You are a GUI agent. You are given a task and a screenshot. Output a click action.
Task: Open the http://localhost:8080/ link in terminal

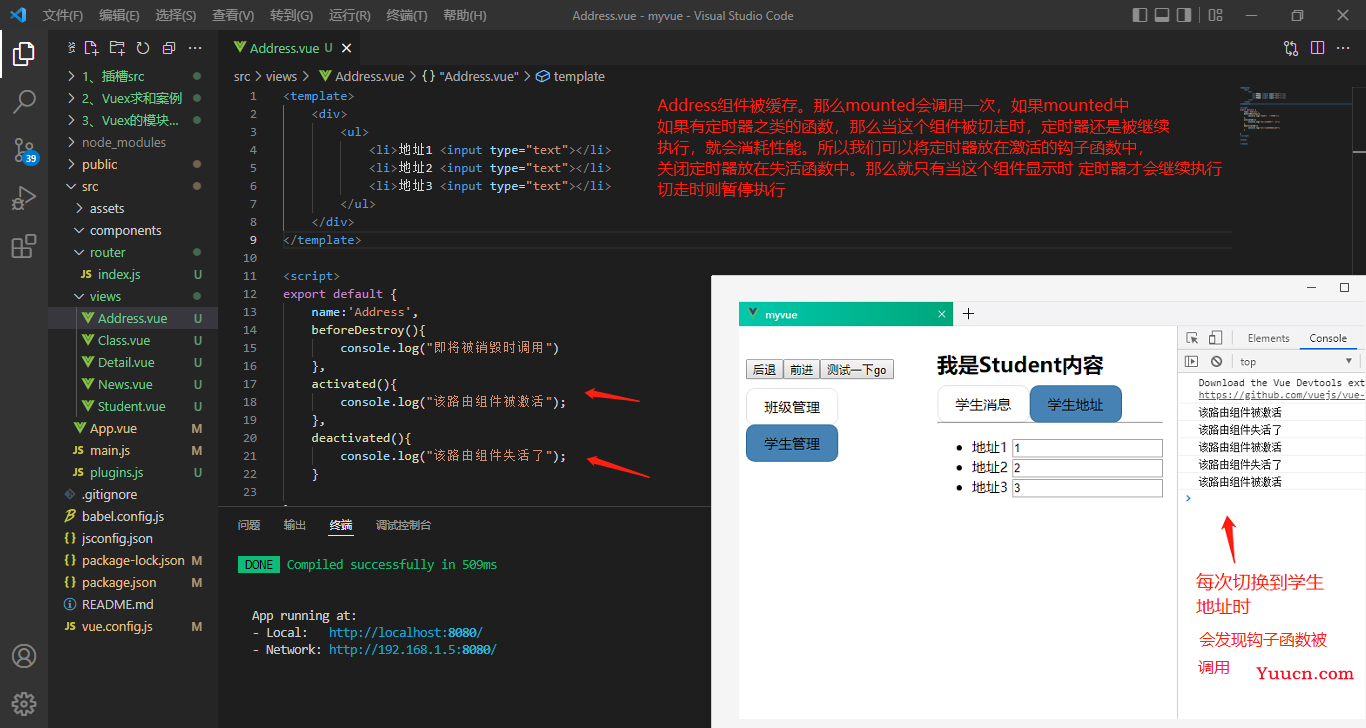click(x=405, y=633)
